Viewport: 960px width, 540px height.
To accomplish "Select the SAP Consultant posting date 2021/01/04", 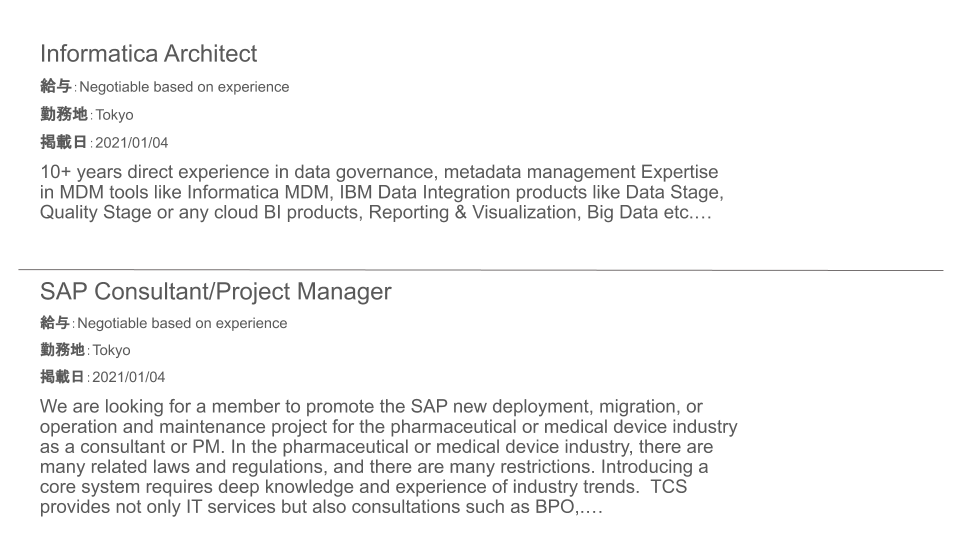I will point(129,377).
